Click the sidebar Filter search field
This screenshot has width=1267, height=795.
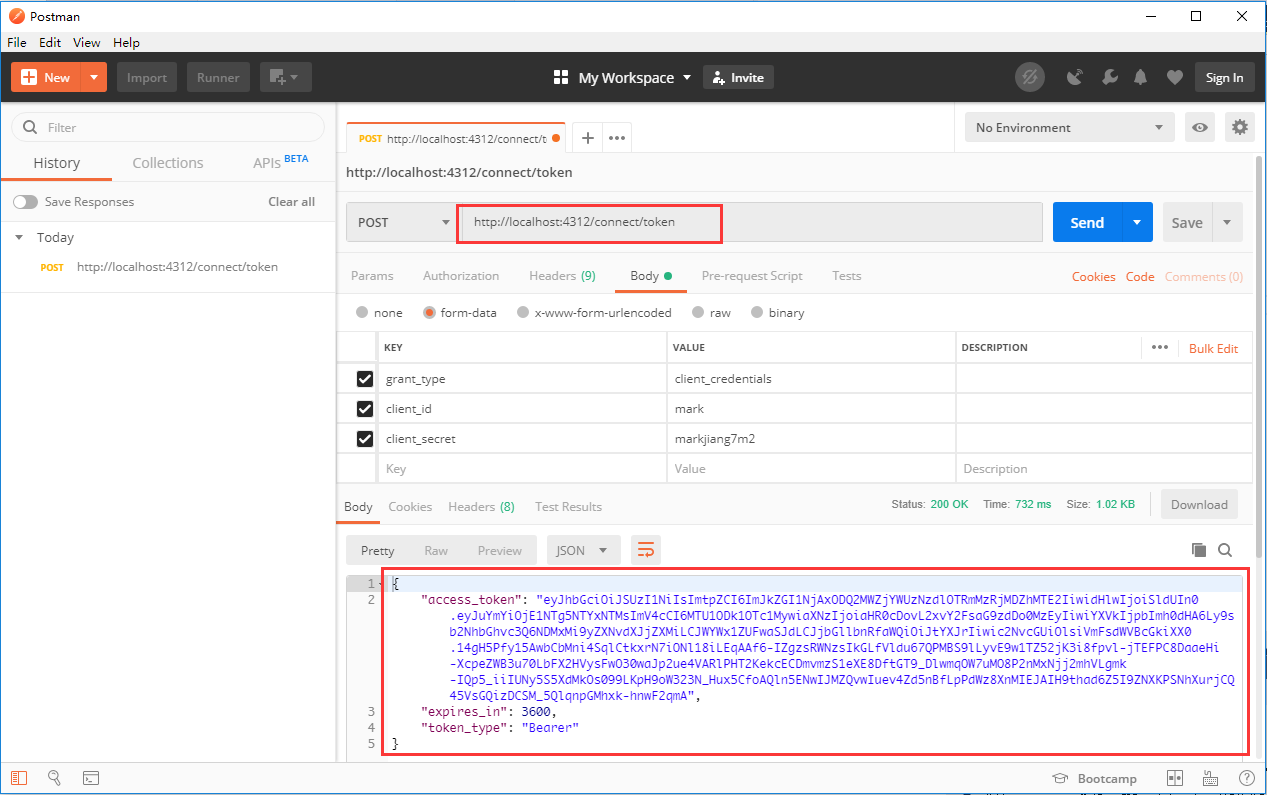point(168,127)
